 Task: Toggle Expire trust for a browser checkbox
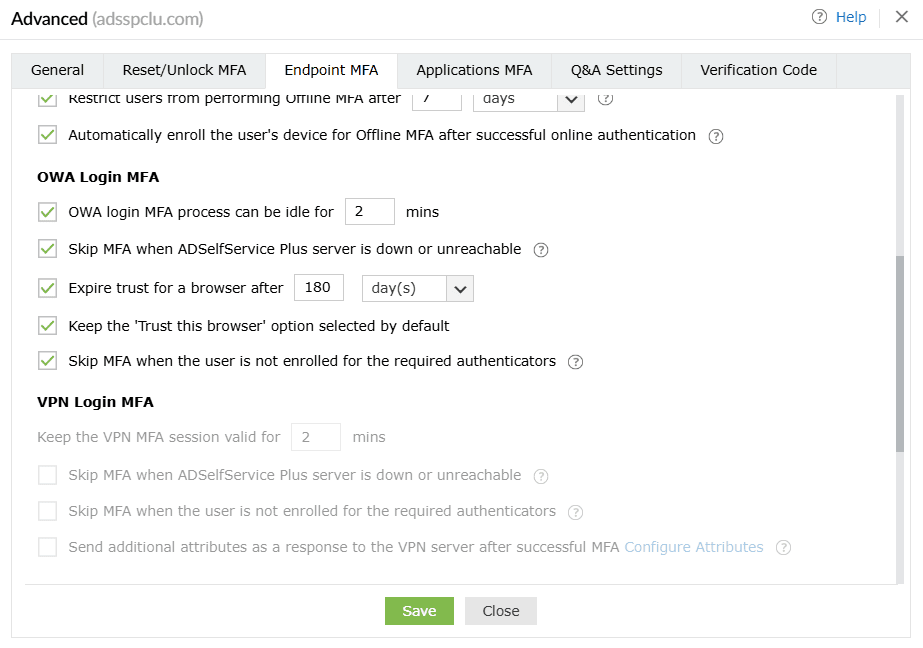(x=47, y=288)
